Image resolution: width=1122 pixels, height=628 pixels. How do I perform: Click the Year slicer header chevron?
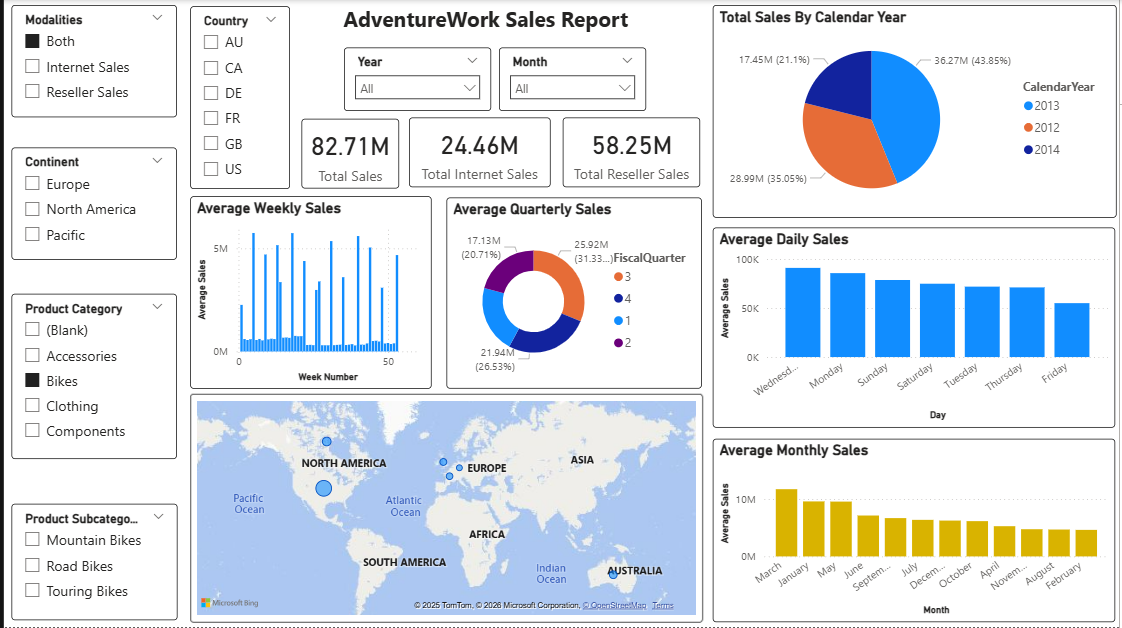[x=472, y=61]
